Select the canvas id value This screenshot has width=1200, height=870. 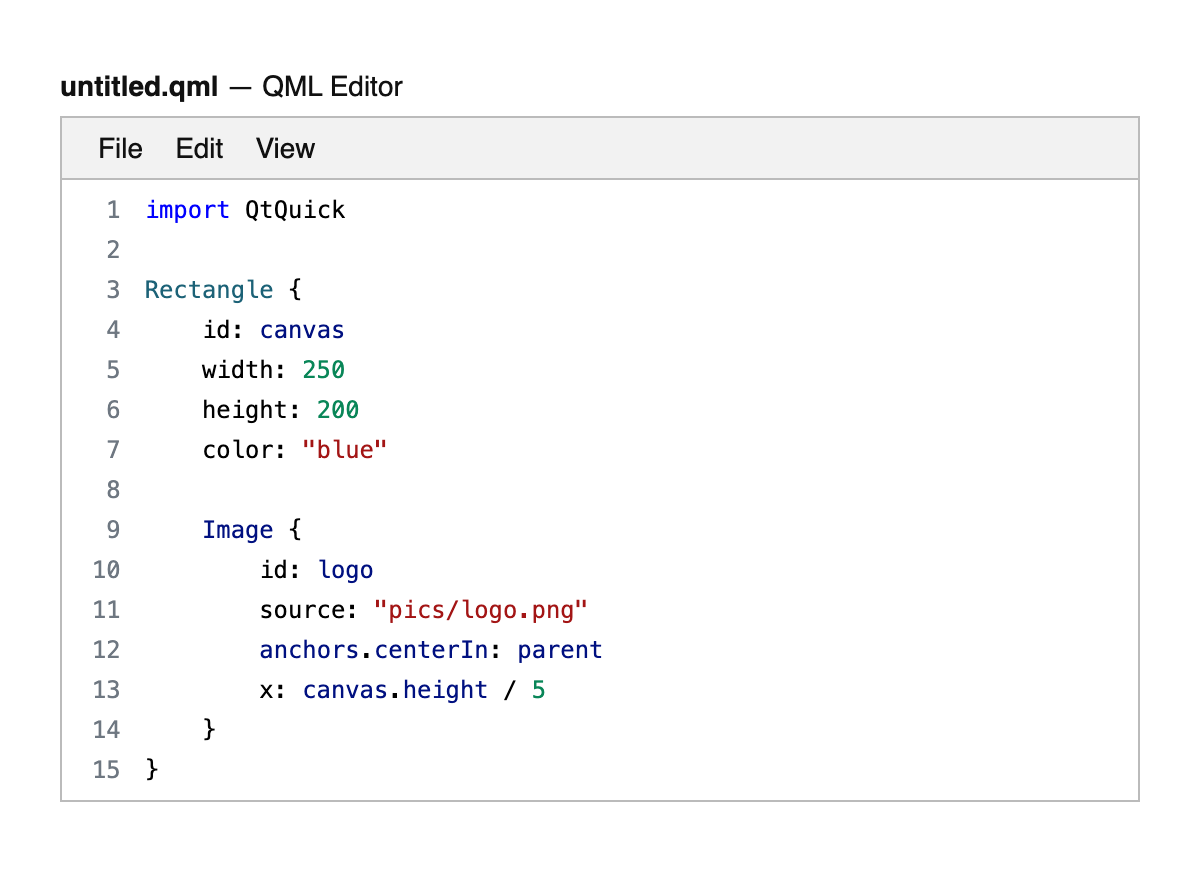(302, 329)
